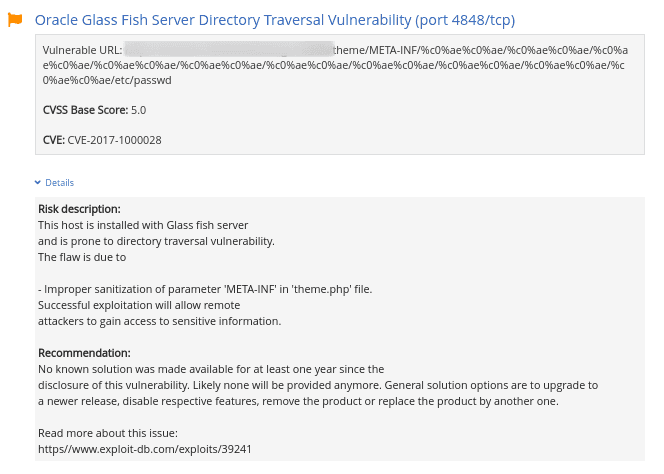The width and height of the screenshot is (664, 474).
Task: Click the Vulnerable URL label
Action: 83,49
